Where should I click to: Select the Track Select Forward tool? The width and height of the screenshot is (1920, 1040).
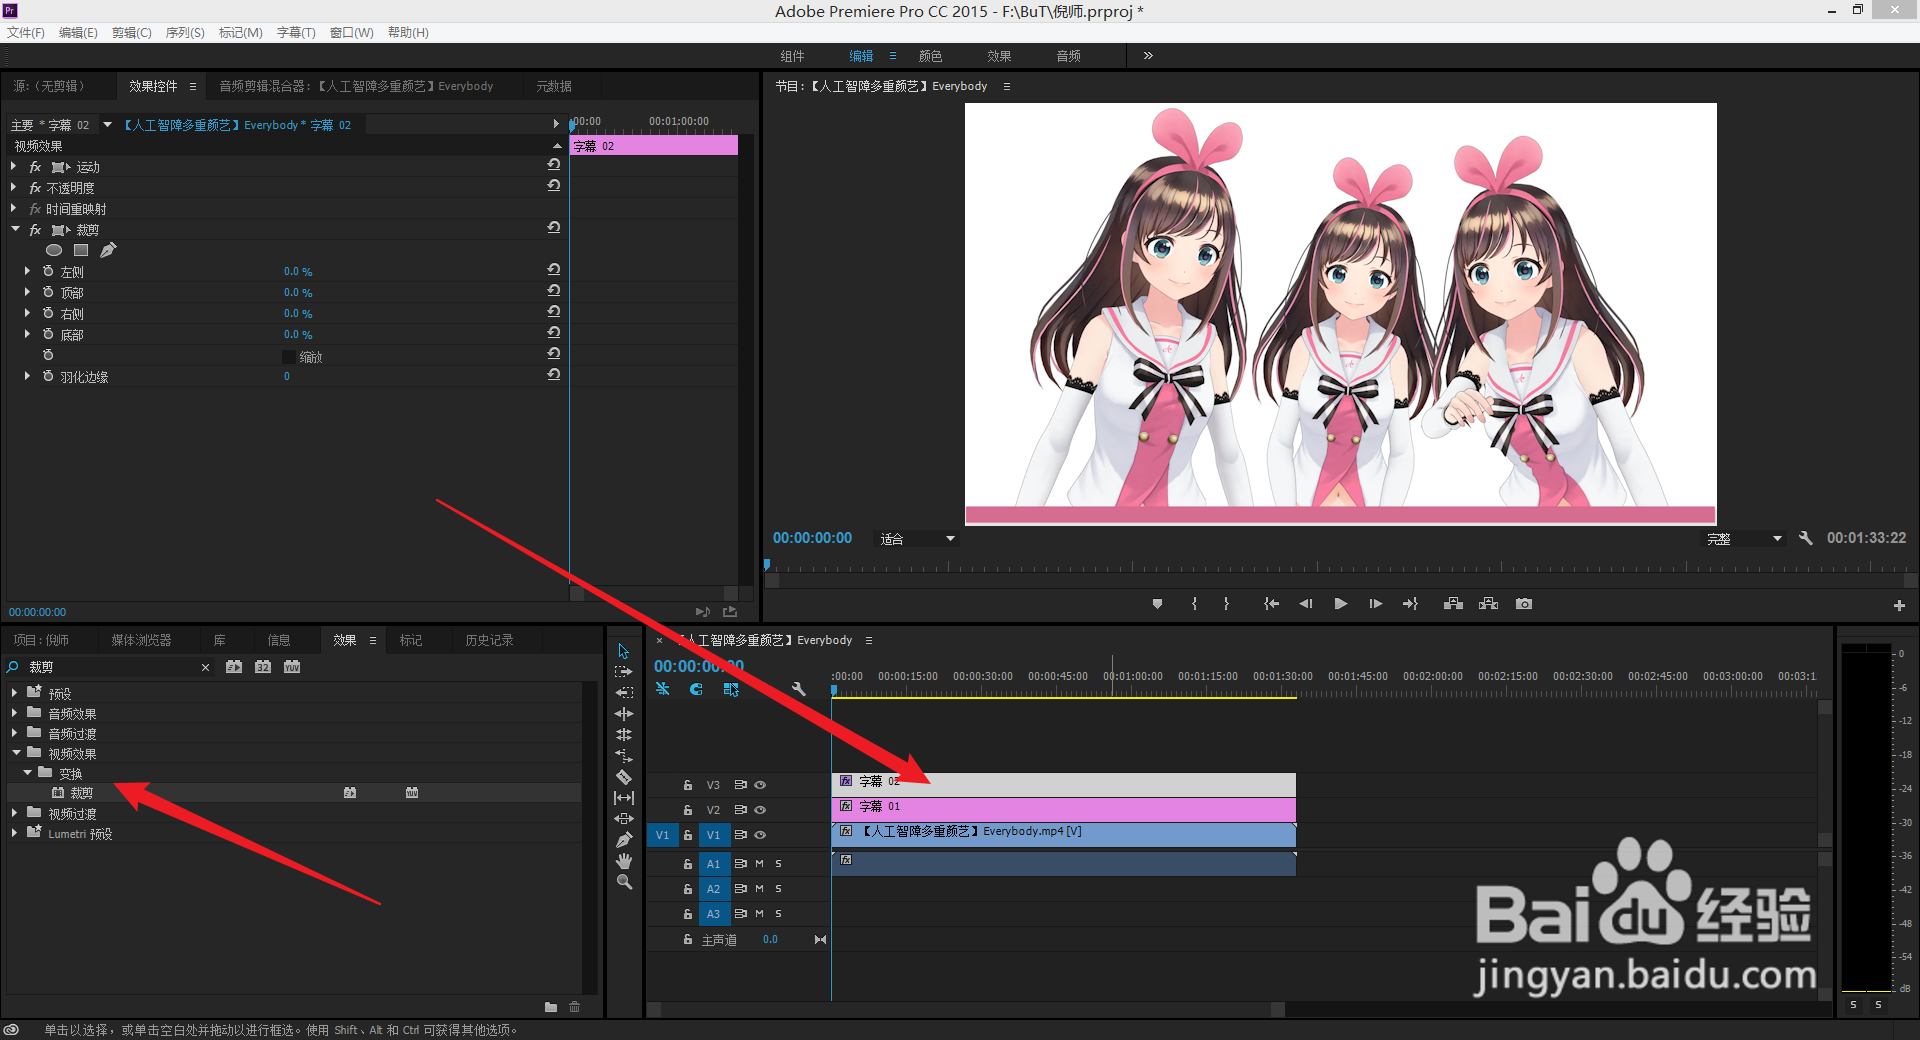coord(624,672)
